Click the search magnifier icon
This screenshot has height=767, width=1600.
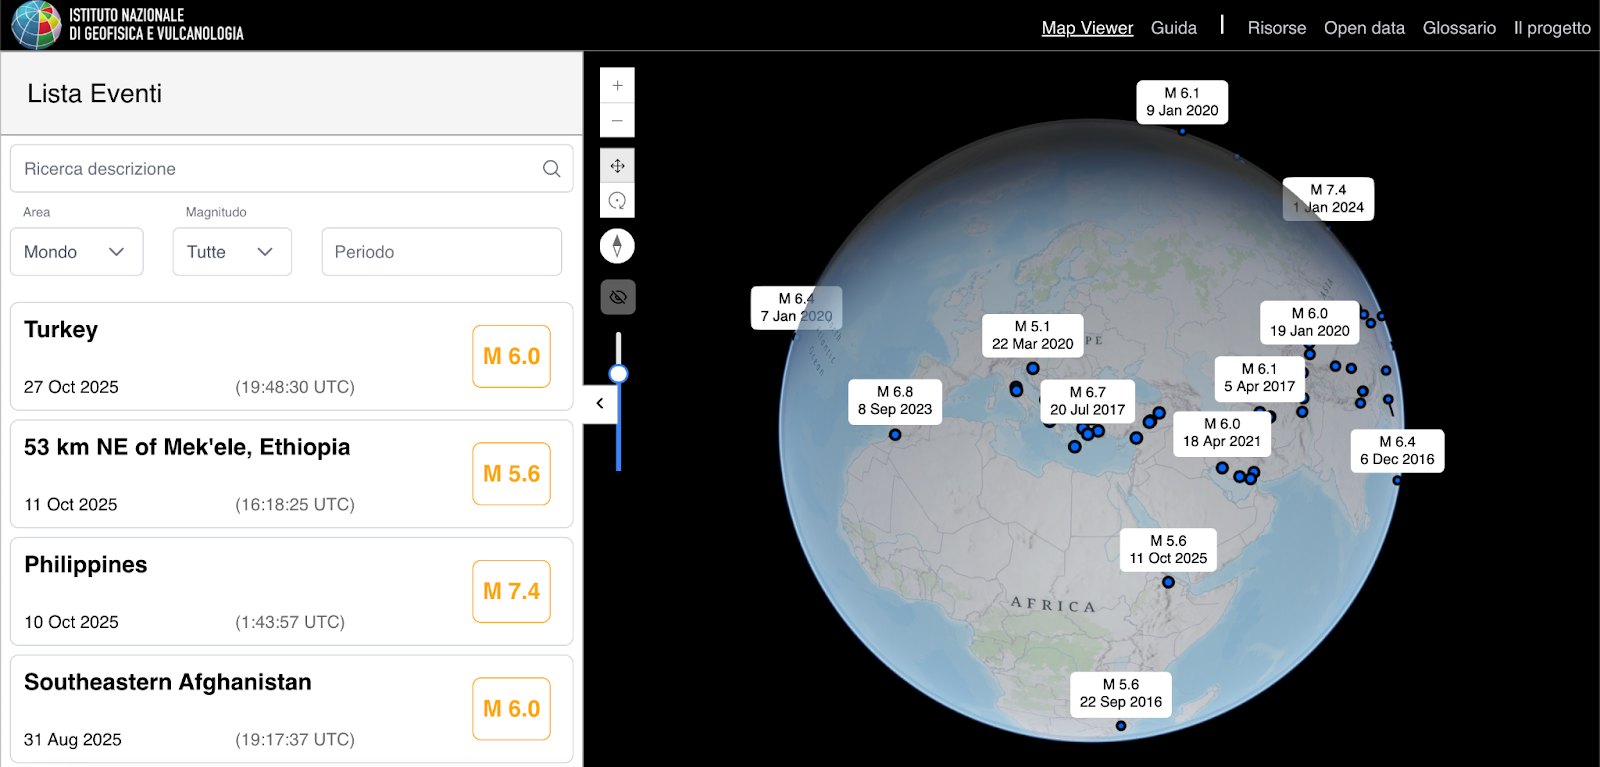551,169
